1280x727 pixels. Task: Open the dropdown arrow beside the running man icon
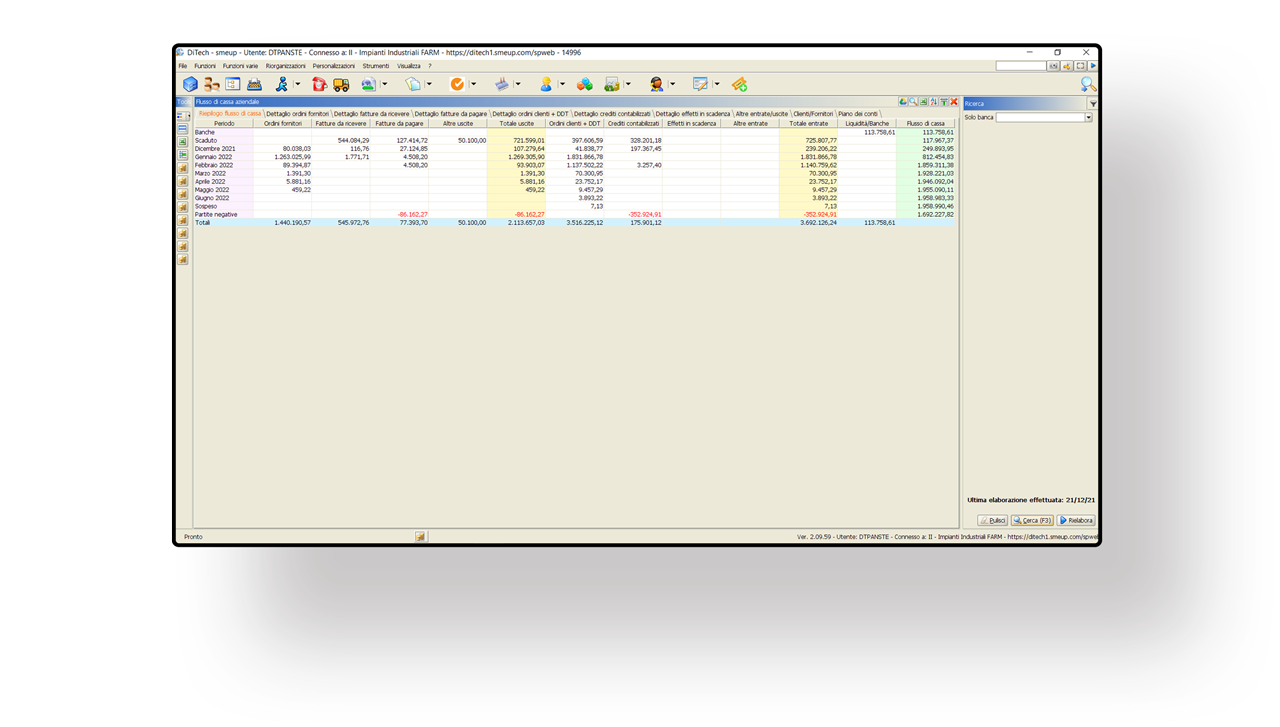pyautogui.click(x=296, y=84)
